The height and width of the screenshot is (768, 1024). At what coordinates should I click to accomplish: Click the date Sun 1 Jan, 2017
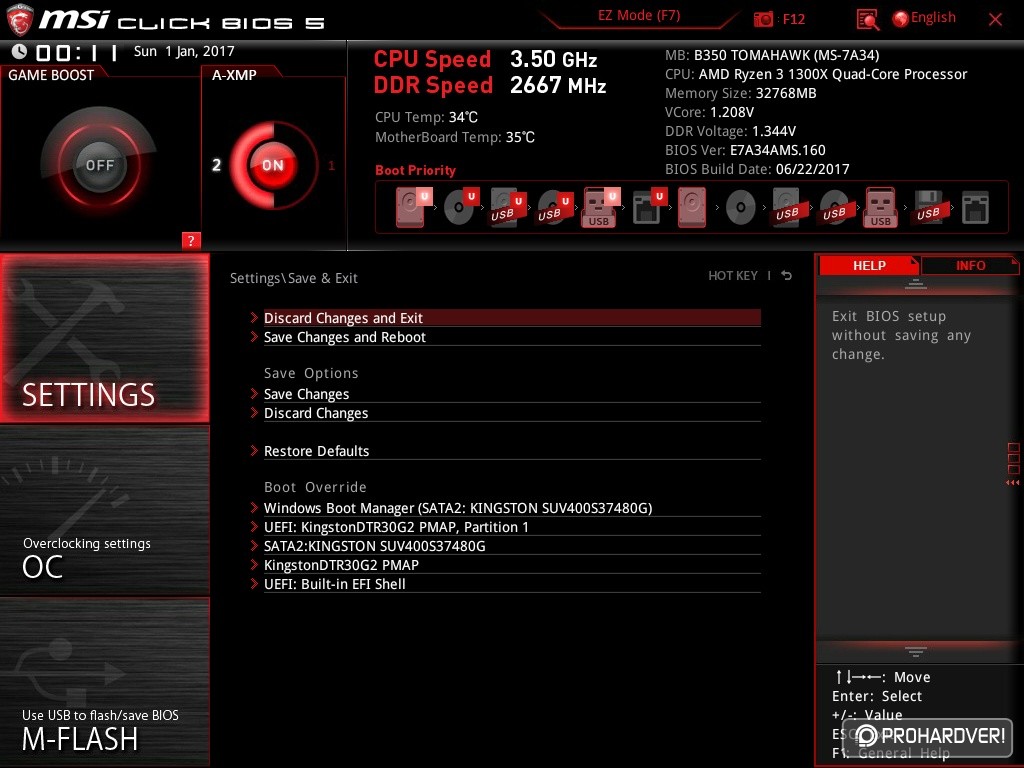coord(184,51)
